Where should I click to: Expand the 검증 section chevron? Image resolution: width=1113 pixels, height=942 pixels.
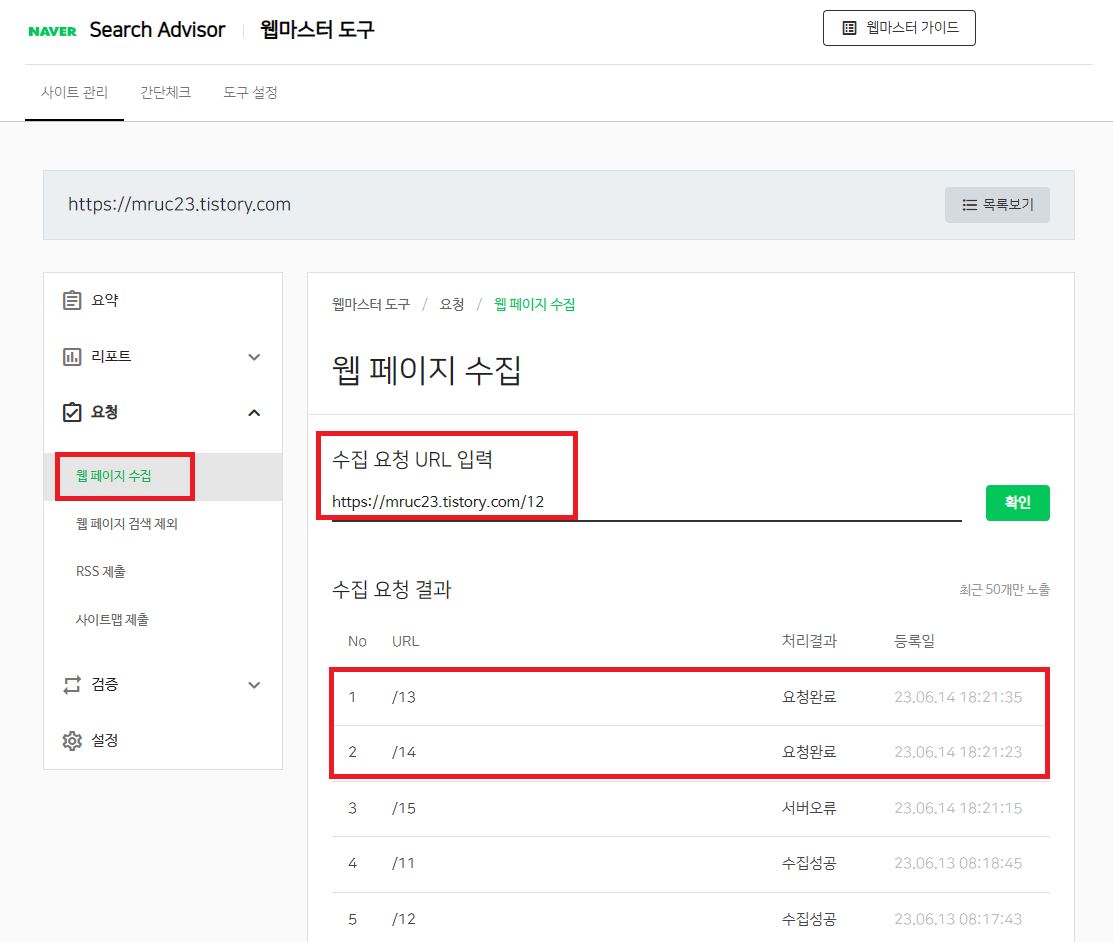pos(254,685)
